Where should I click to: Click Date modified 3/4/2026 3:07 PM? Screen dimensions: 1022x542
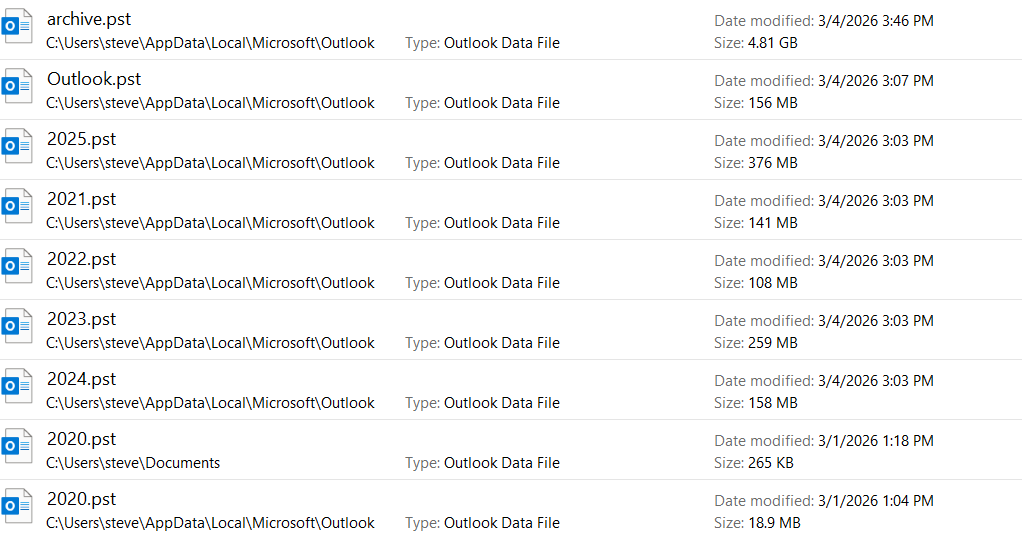(824, 81)
